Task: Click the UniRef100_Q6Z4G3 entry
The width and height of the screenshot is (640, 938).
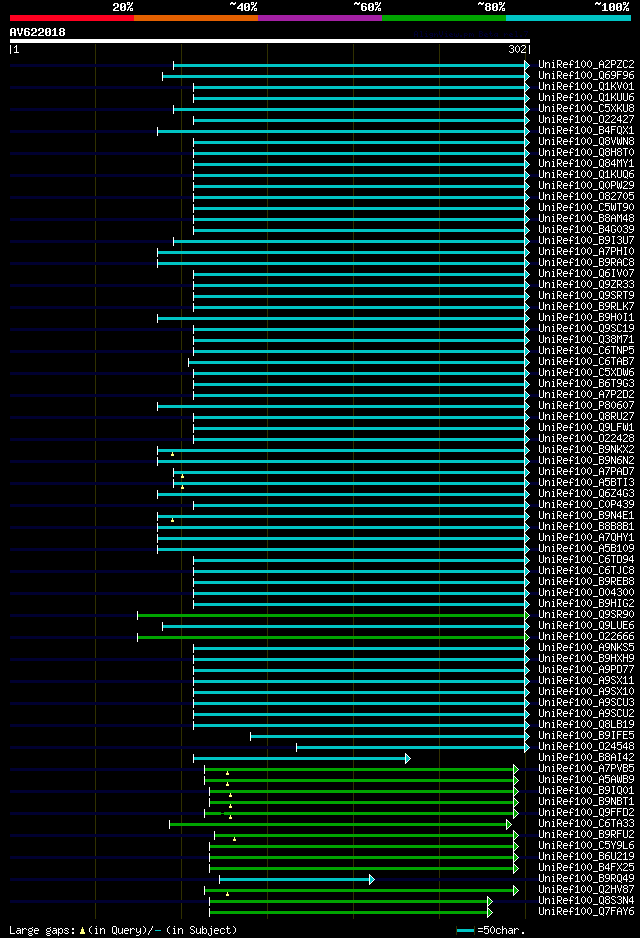Action: click(586, 494)
